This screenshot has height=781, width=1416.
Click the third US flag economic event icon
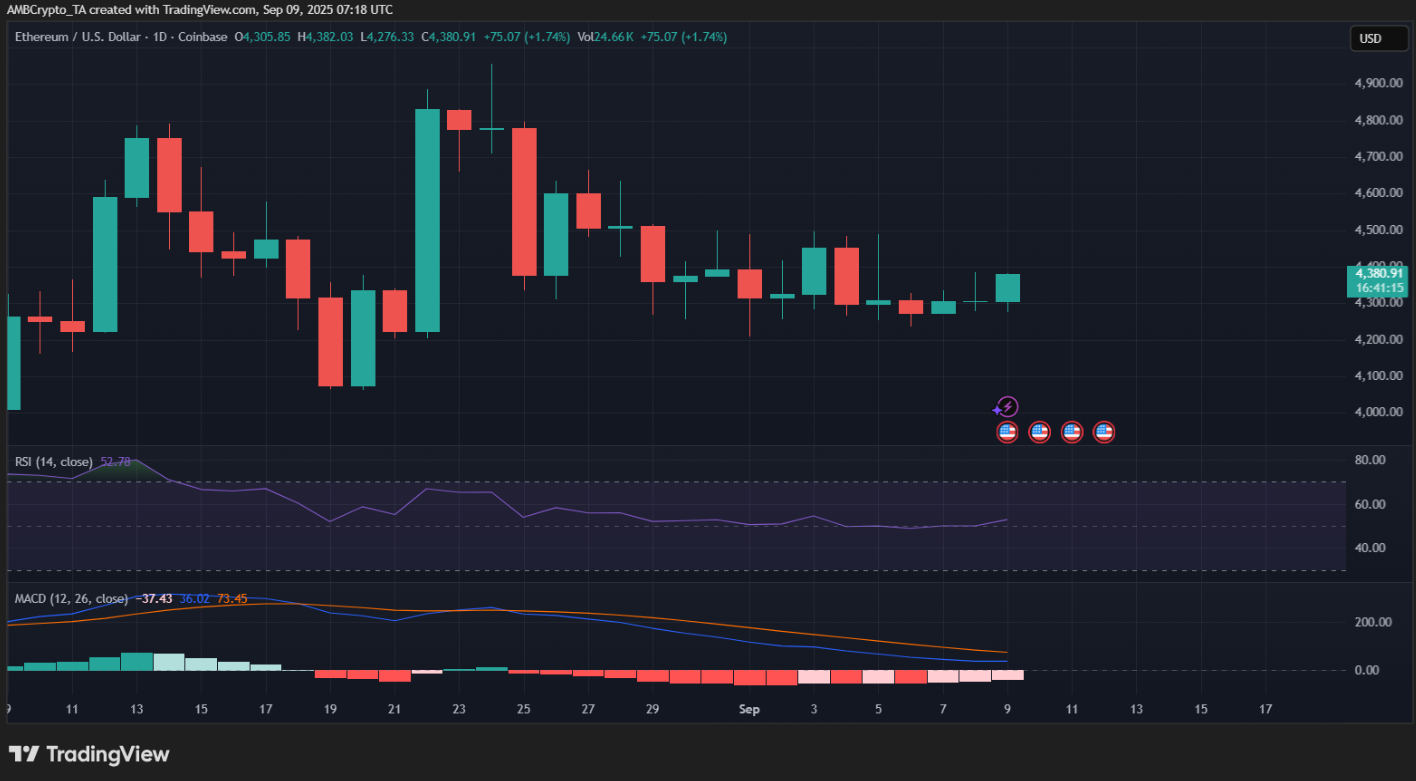point(1071,431)
